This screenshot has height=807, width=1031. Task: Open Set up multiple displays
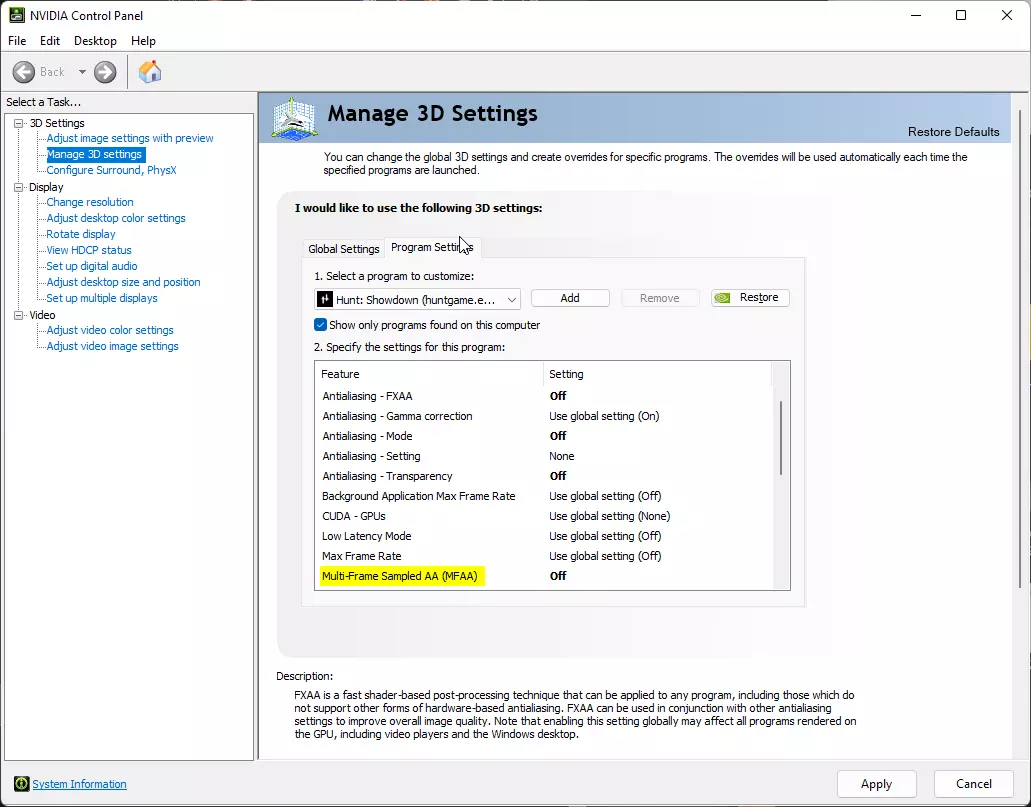click(102, 298)
